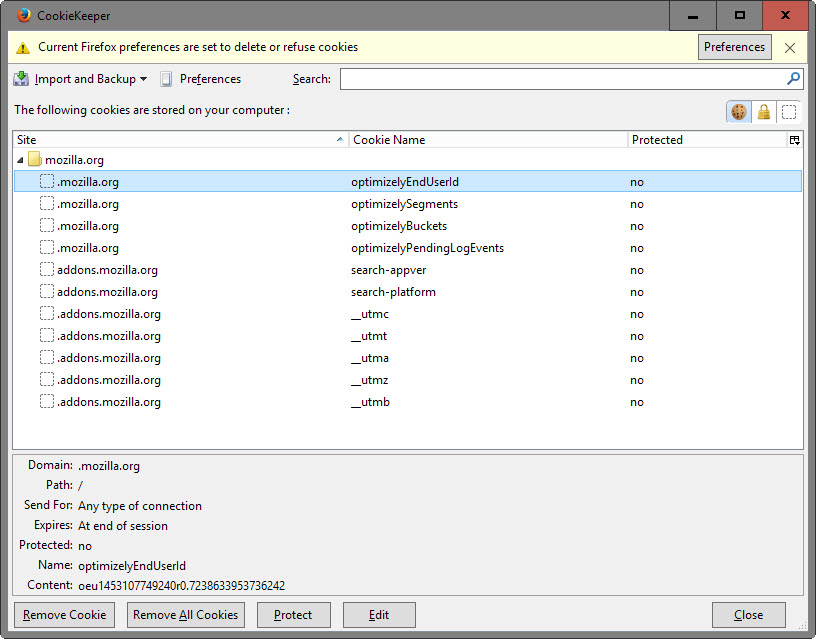Select the __utmz cookie row
This screenshot has height=639, width=816.
408,380
